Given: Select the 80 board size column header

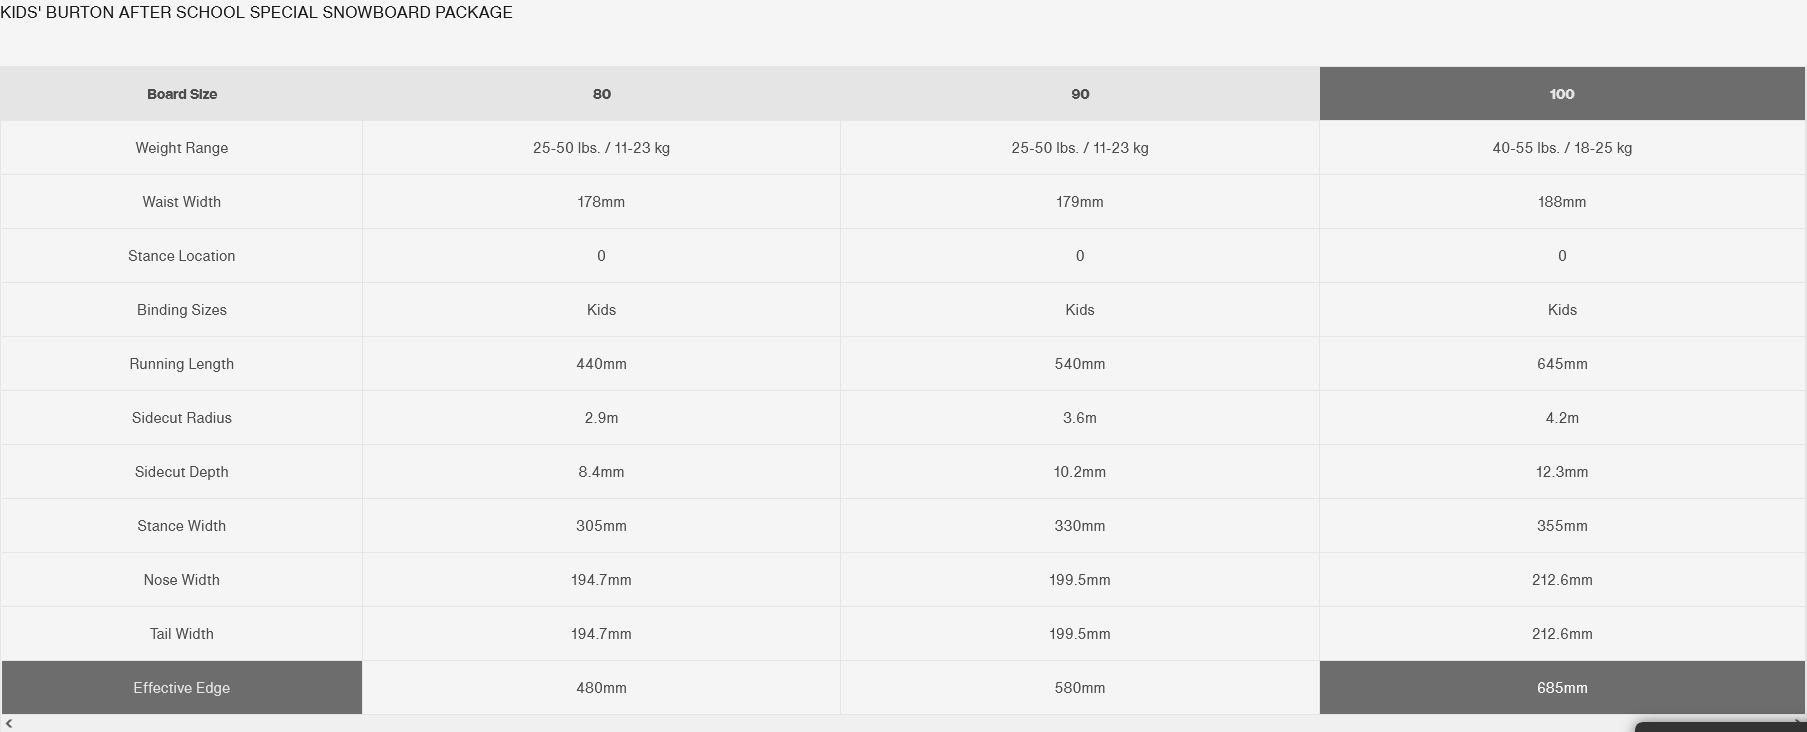Looking at the screenshot, I should [x=601, y=94].
